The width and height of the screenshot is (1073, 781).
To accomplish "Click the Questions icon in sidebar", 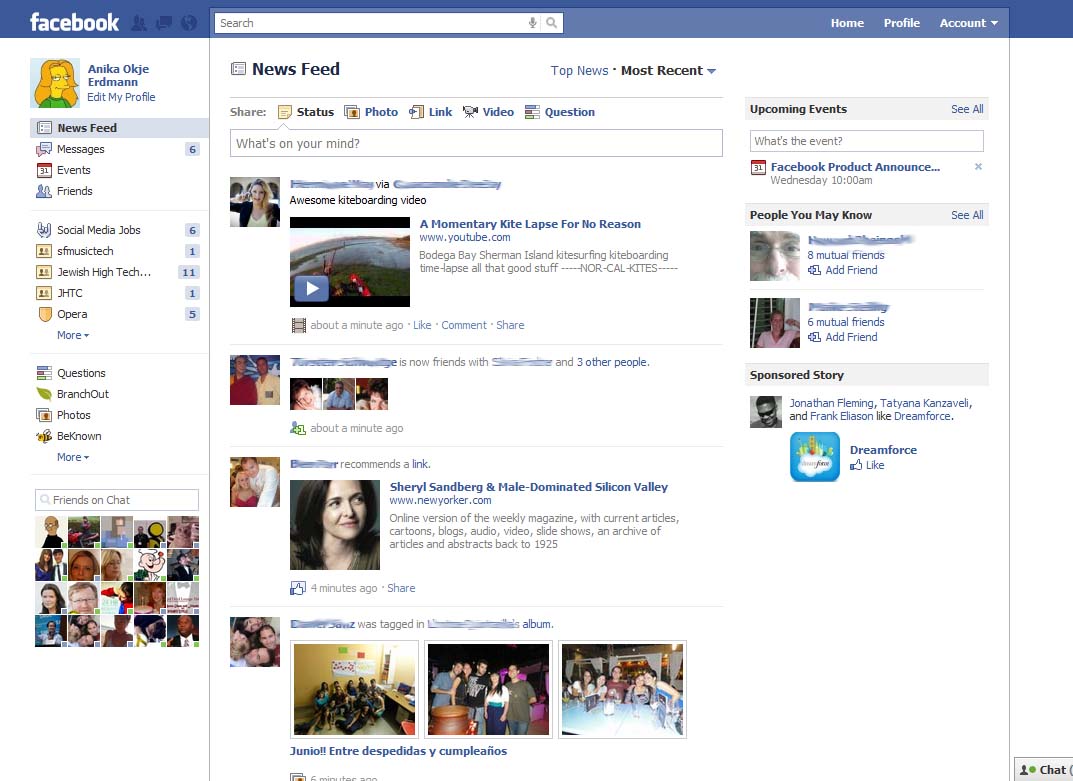I will pos(44,373).
